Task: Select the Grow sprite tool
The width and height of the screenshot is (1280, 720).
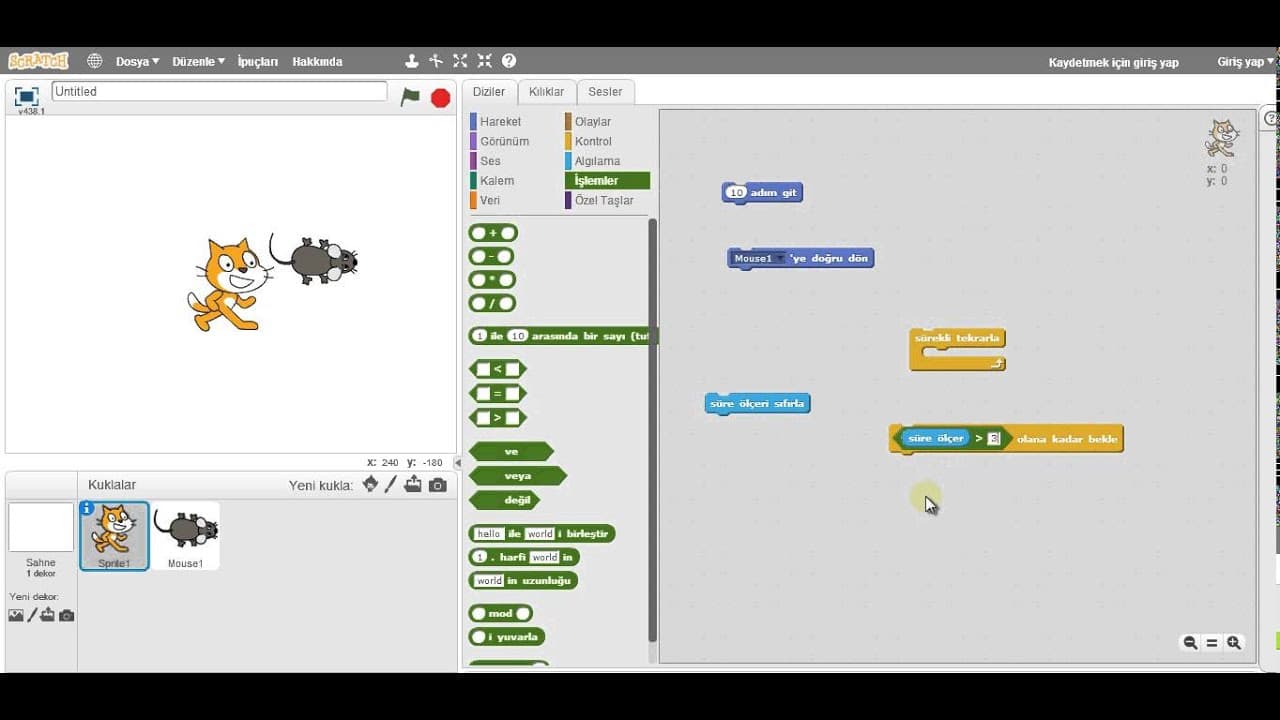Action: pos(460,61)
